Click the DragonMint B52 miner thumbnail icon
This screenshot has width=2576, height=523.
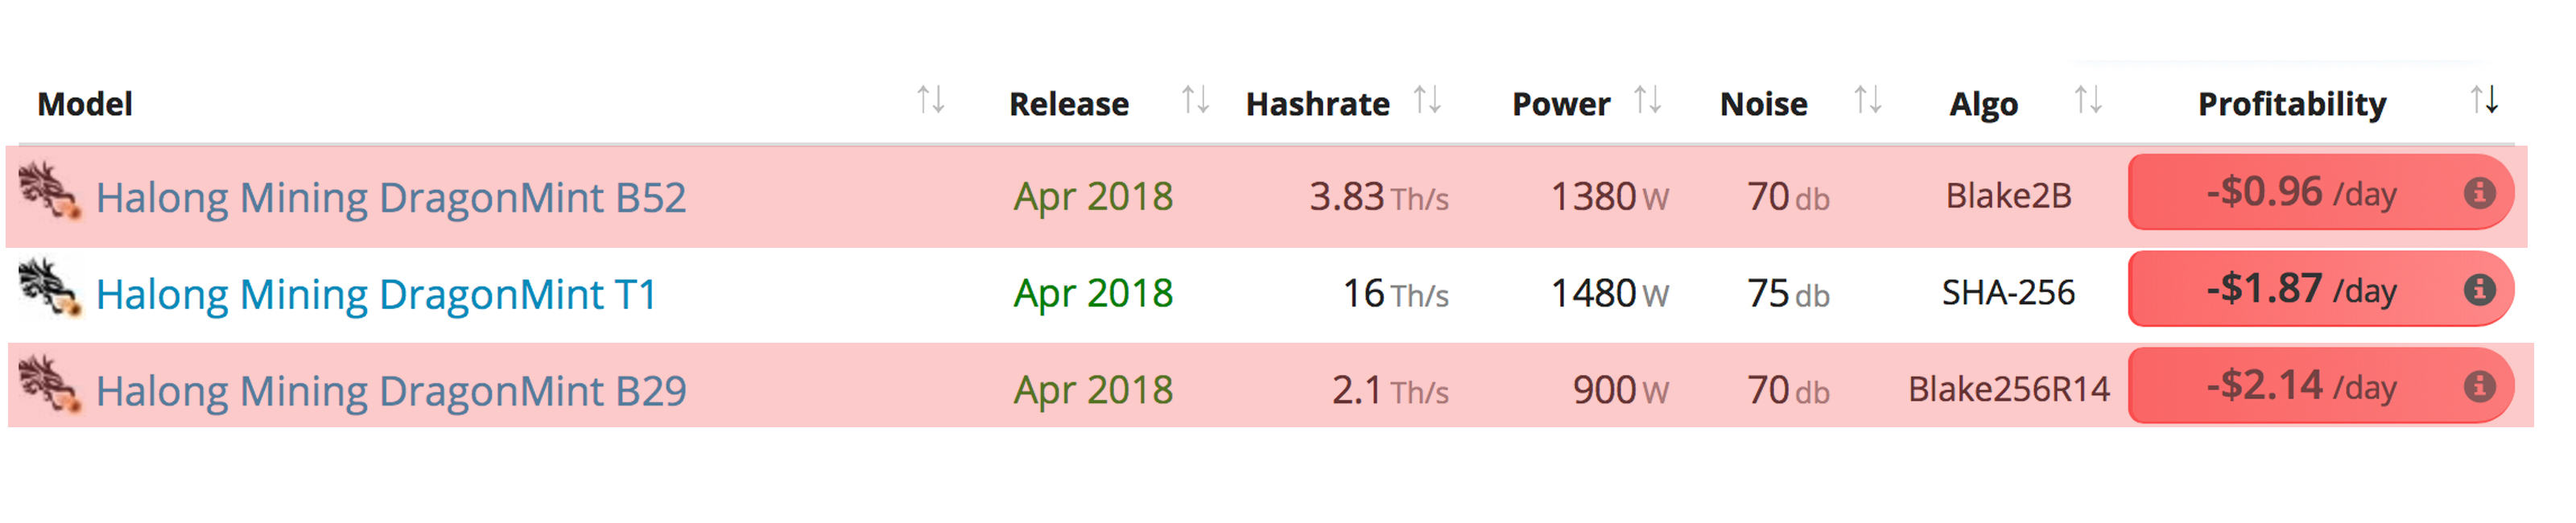[48, 191]
